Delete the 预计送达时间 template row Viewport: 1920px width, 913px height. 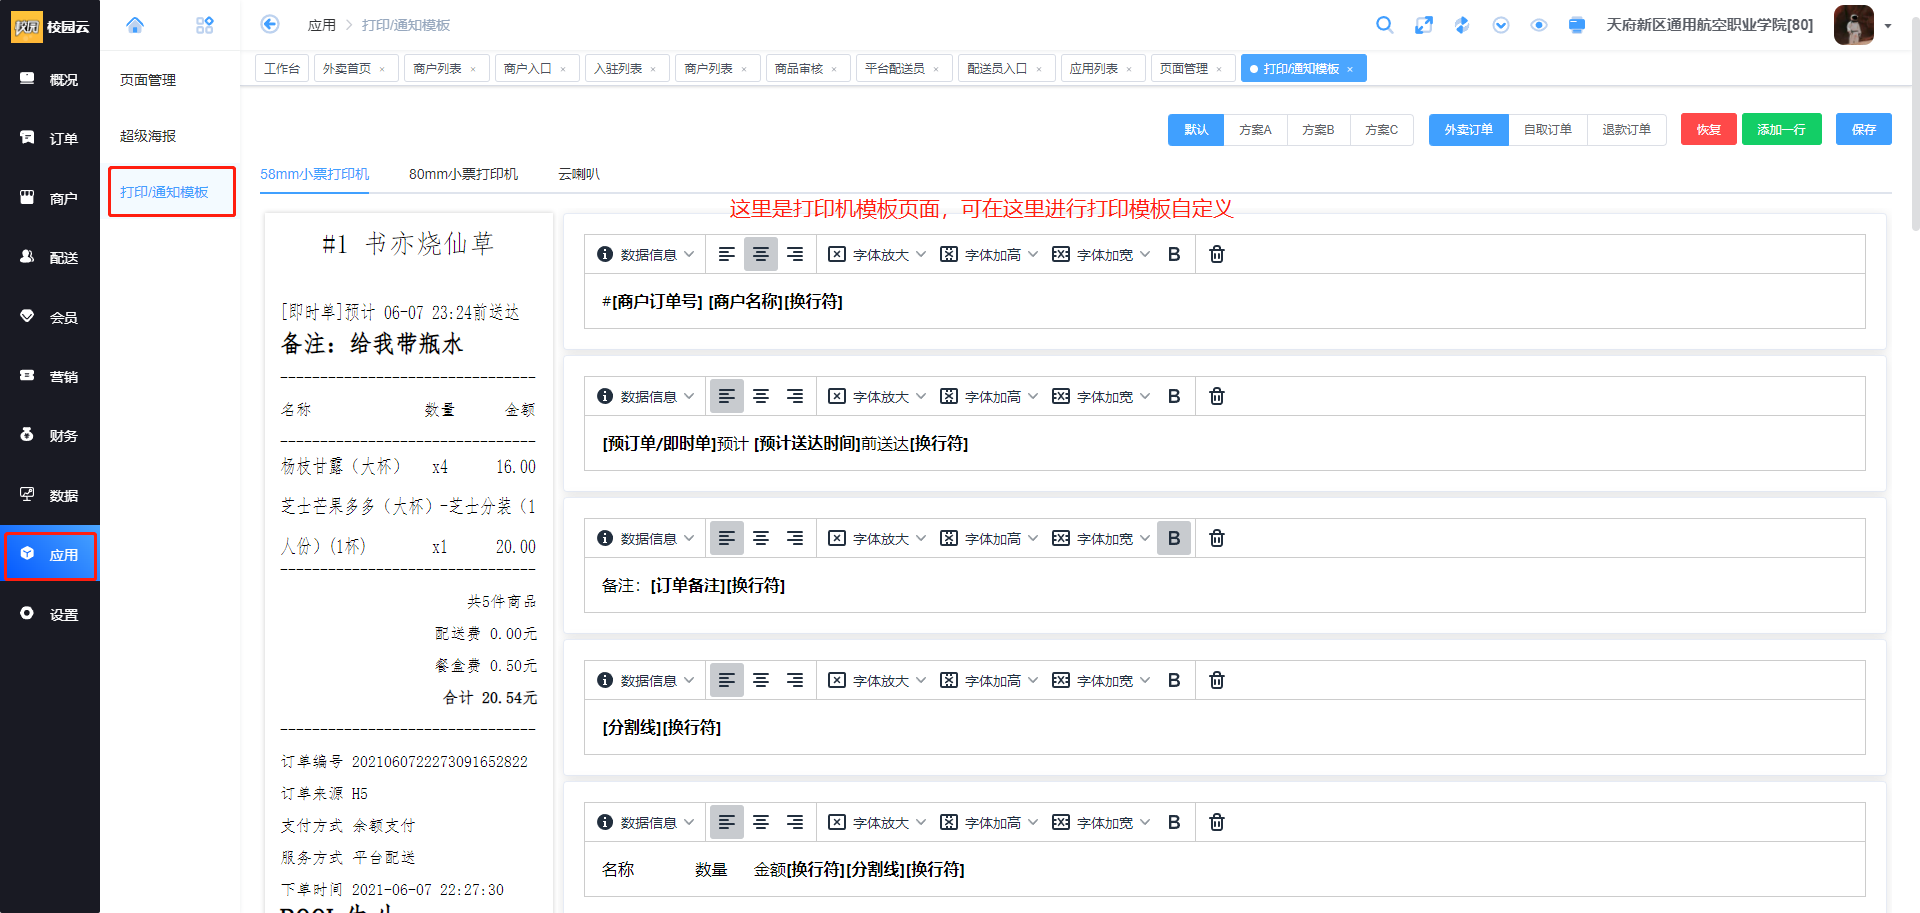tap(1217, 396)
